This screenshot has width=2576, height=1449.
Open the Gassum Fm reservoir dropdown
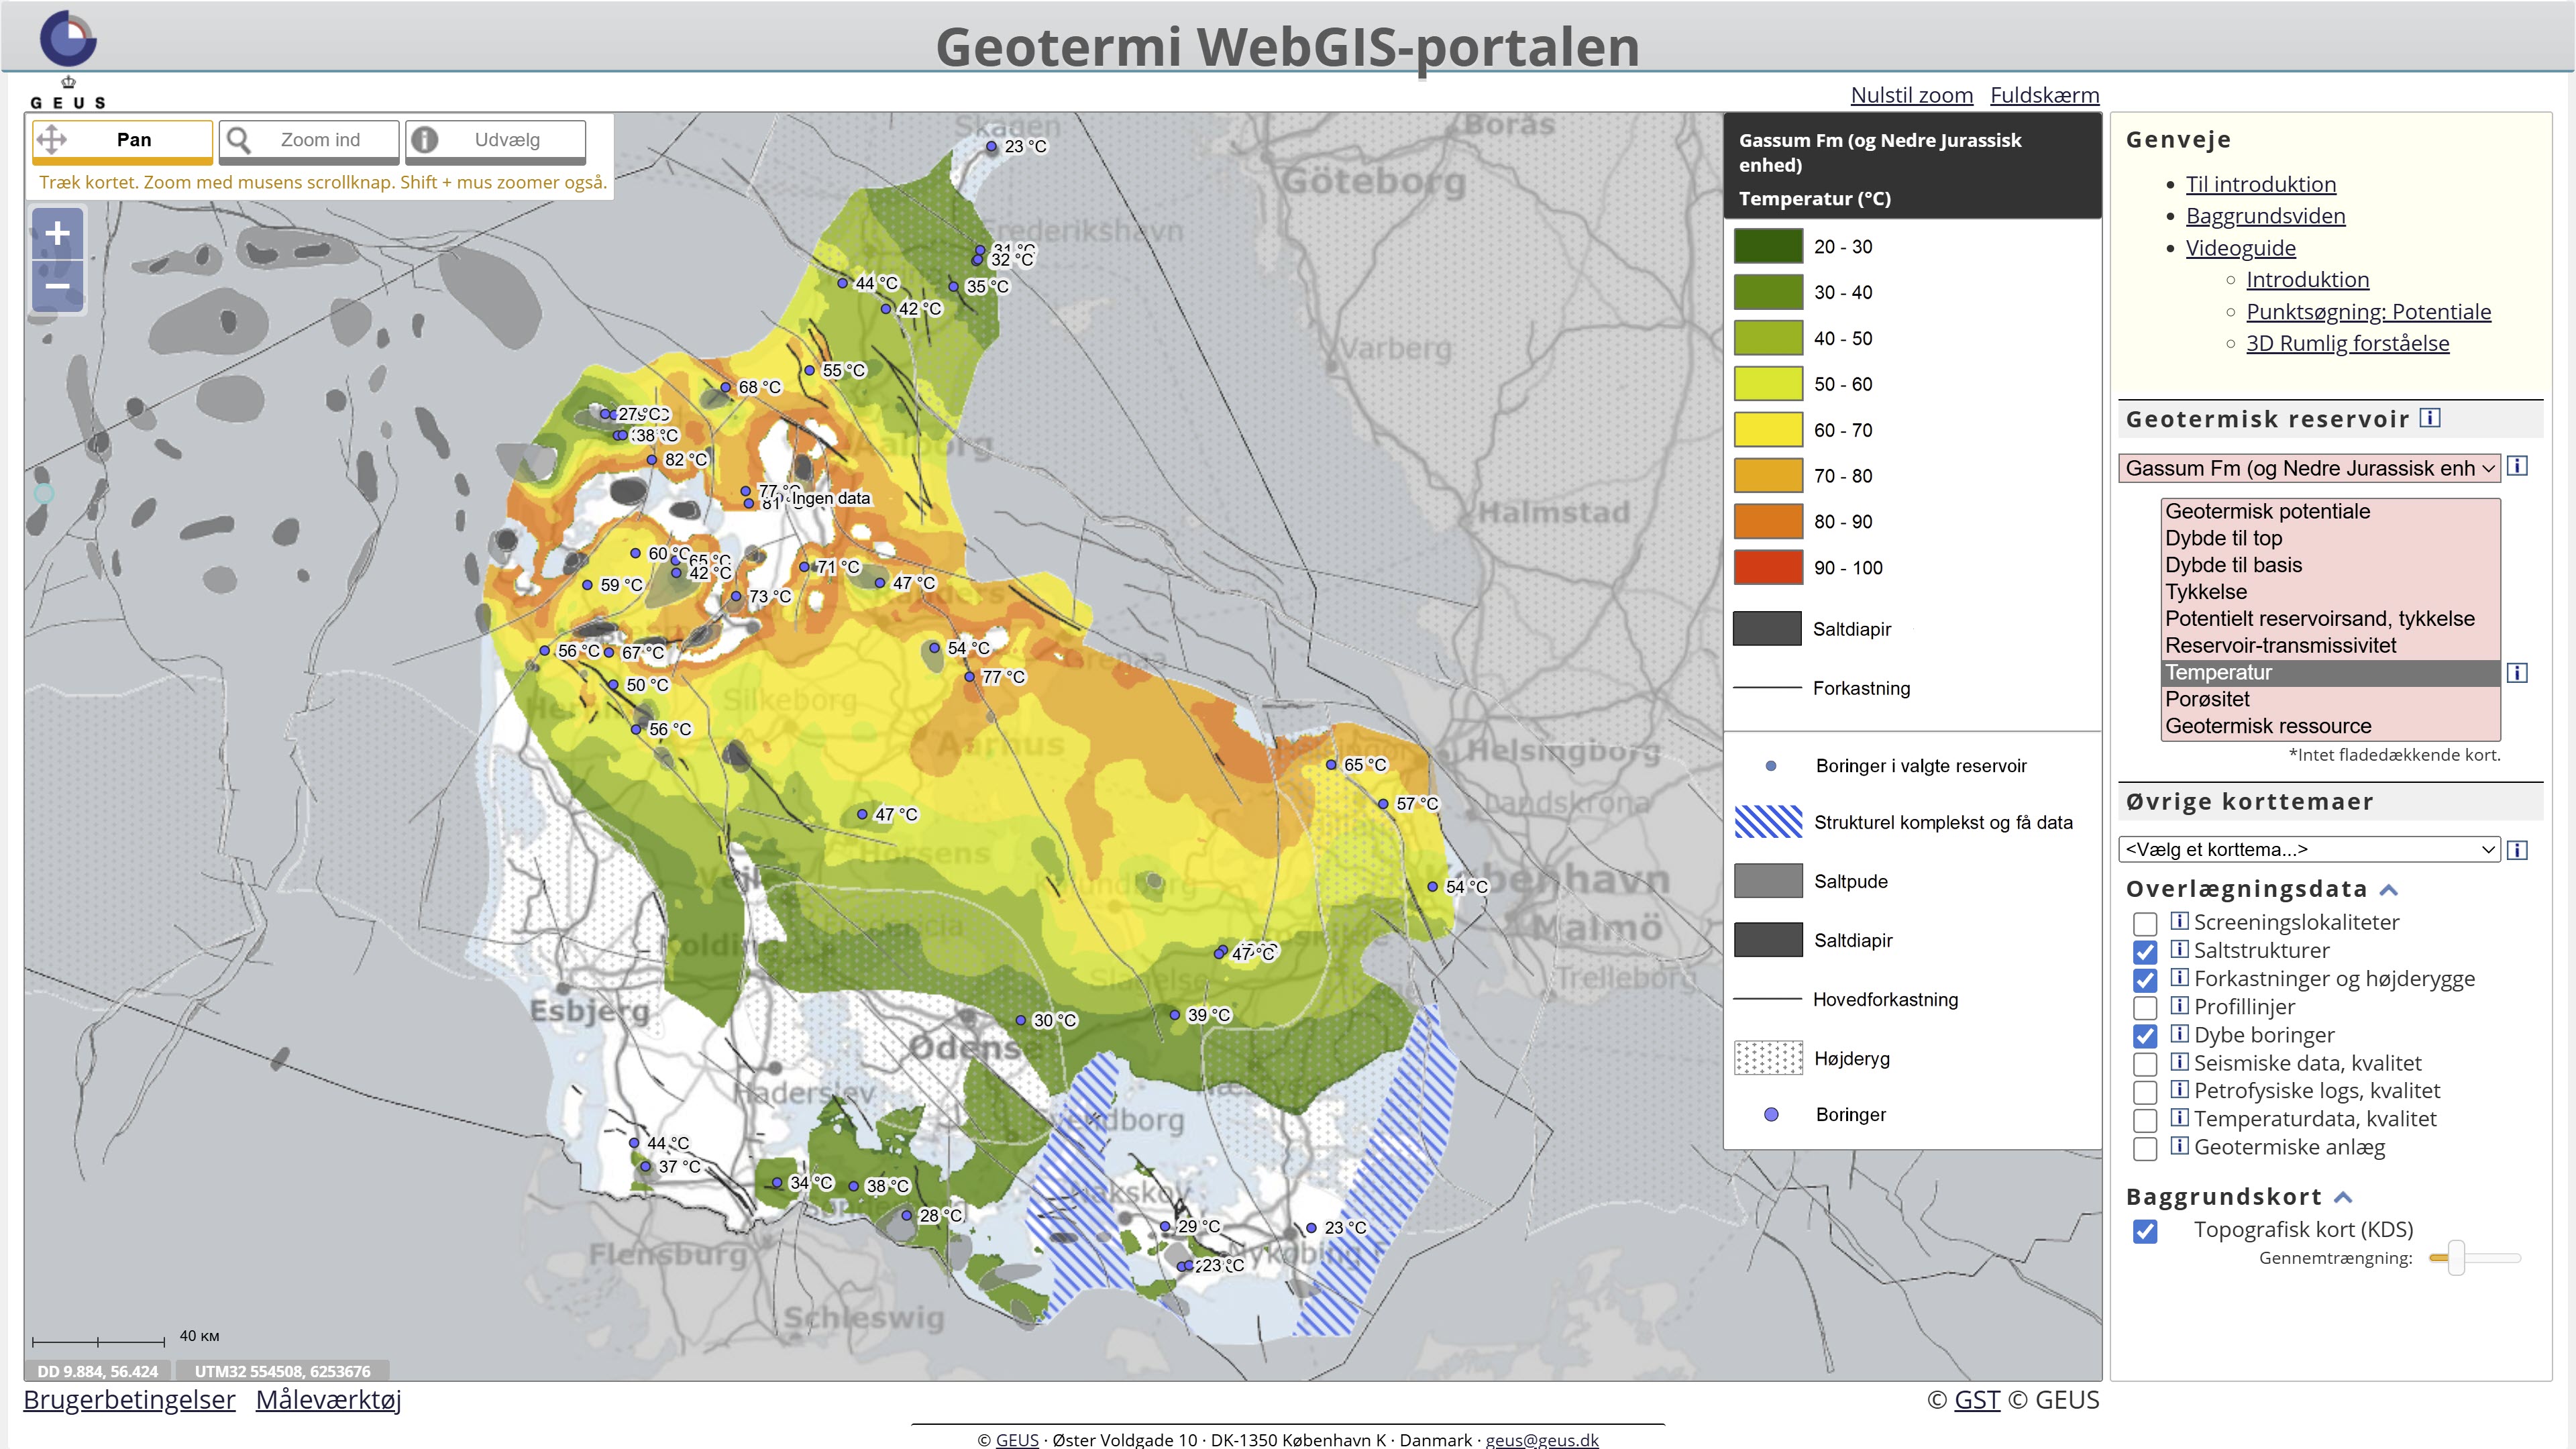point(2309,468)
